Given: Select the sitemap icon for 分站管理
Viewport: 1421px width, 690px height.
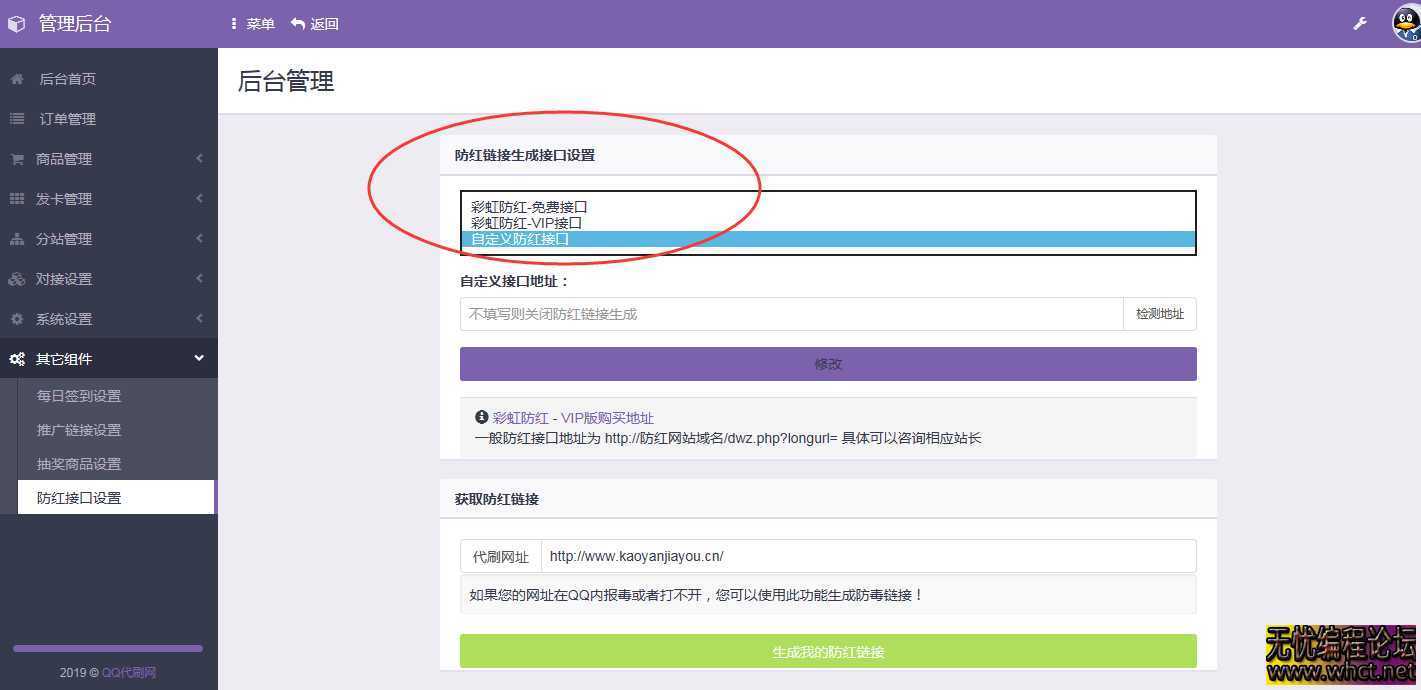Looking at the screenshot, I should coord(16,238).
